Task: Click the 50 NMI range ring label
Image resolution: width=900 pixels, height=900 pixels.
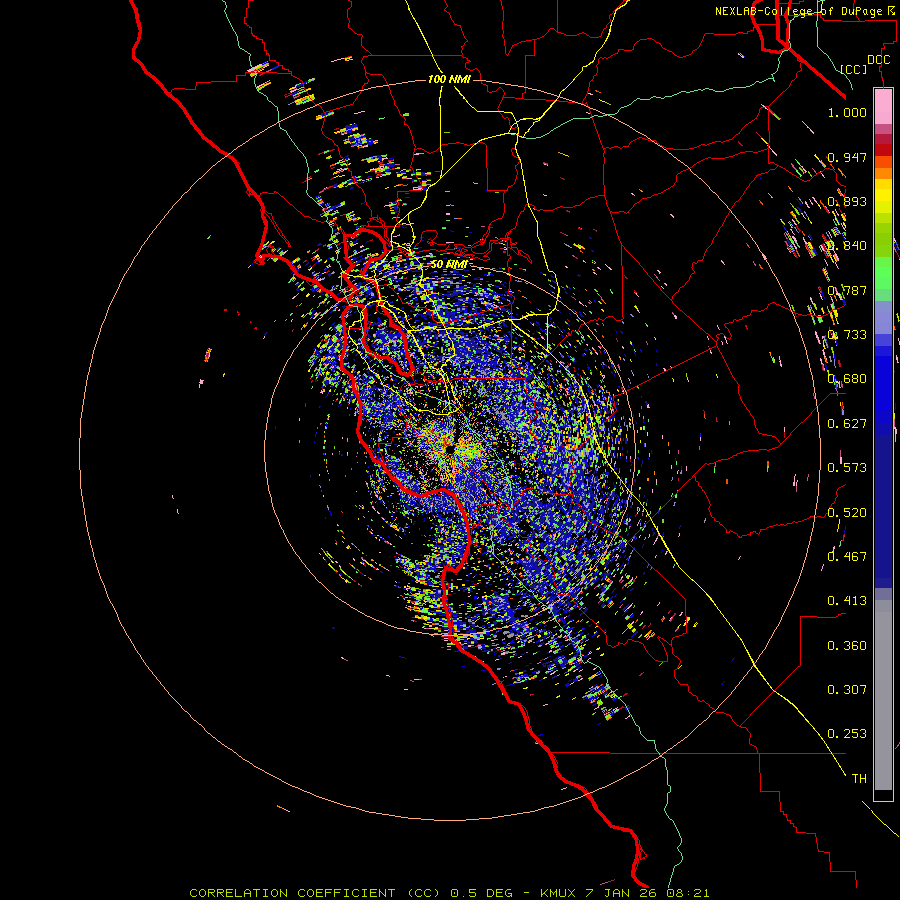Action: coord(449,264)
